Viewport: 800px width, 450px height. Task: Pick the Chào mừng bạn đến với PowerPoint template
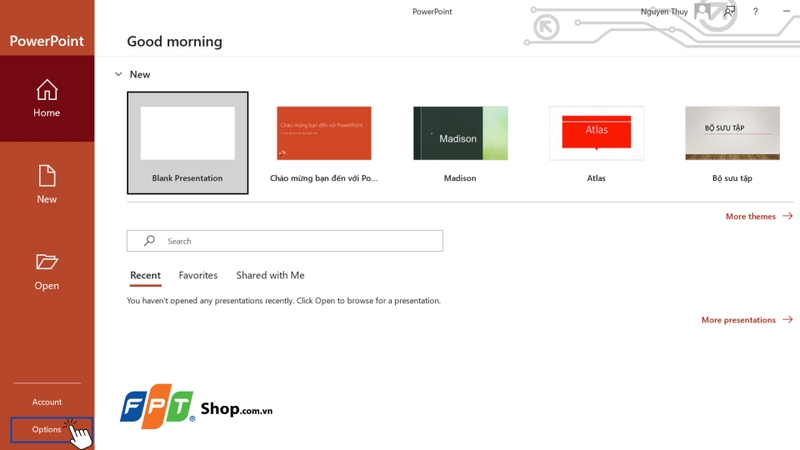324,143
